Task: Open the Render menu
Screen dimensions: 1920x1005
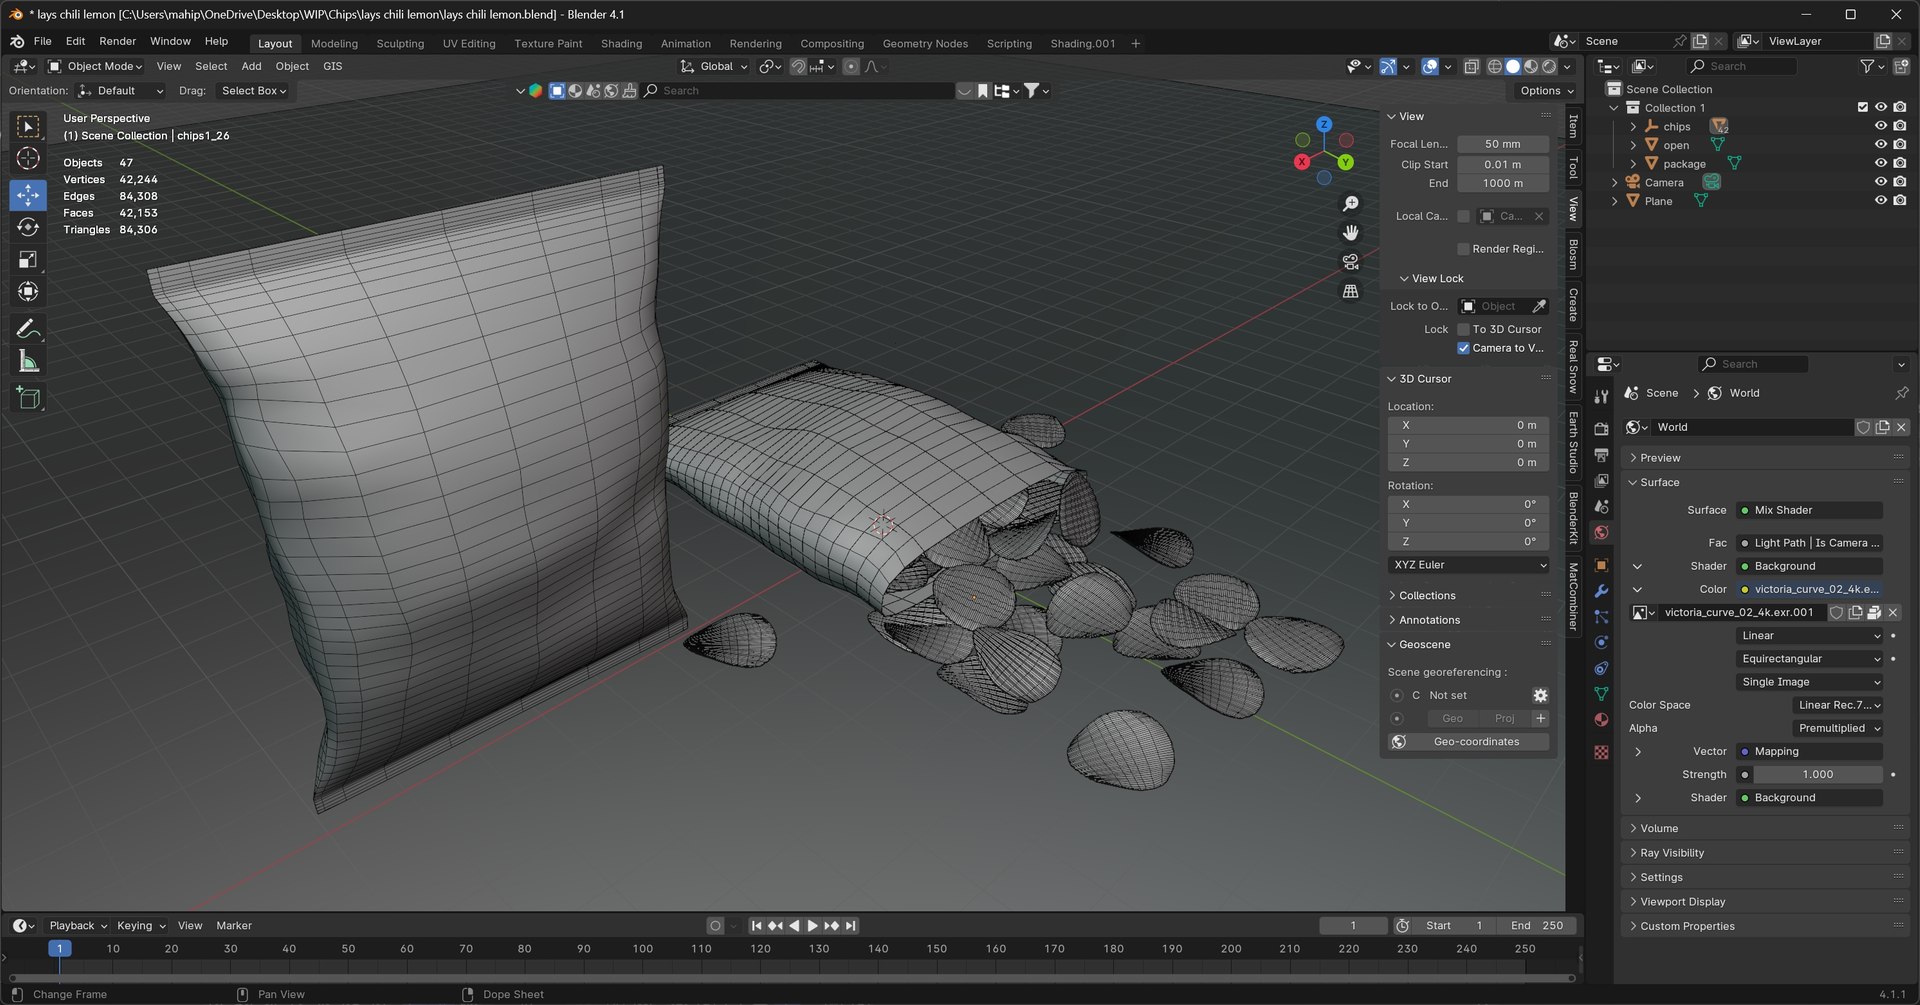Action: (x=117, y=41)
